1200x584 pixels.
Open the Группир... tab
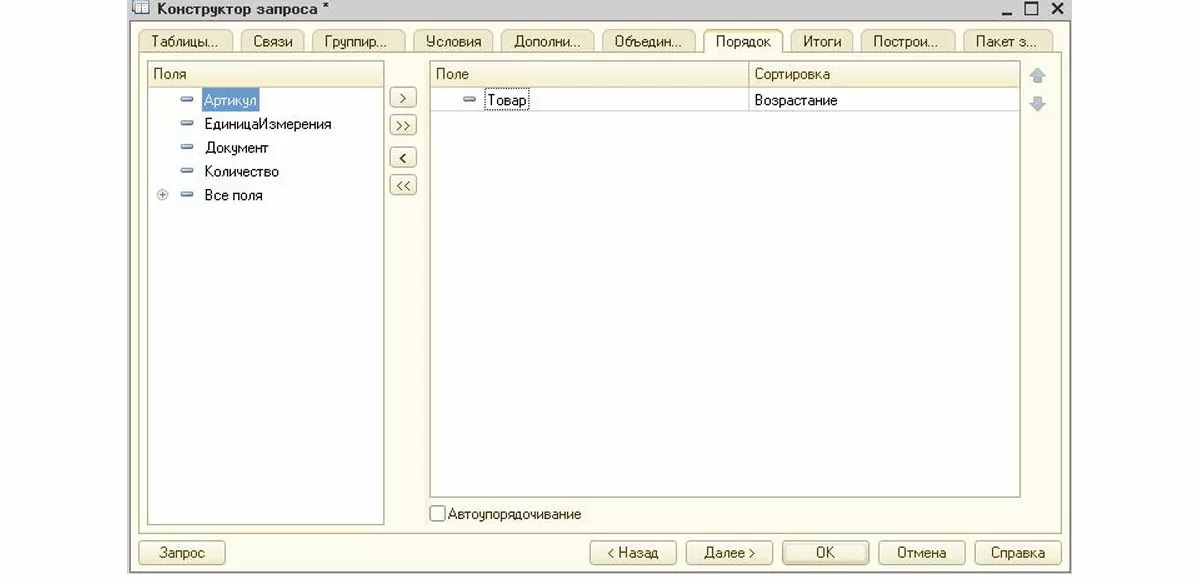pos(358,42)
